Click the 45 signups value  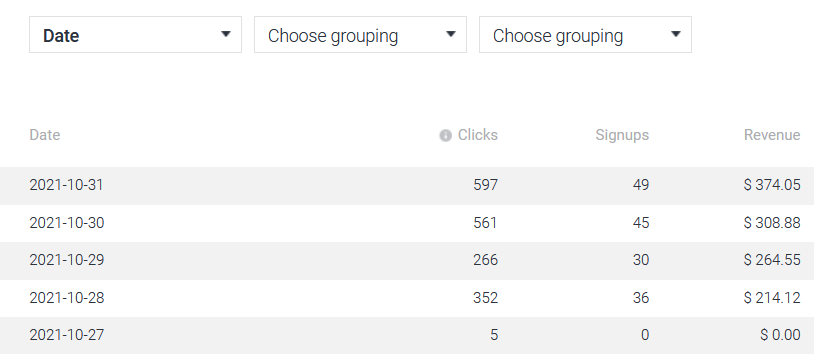tap(641, 223)
